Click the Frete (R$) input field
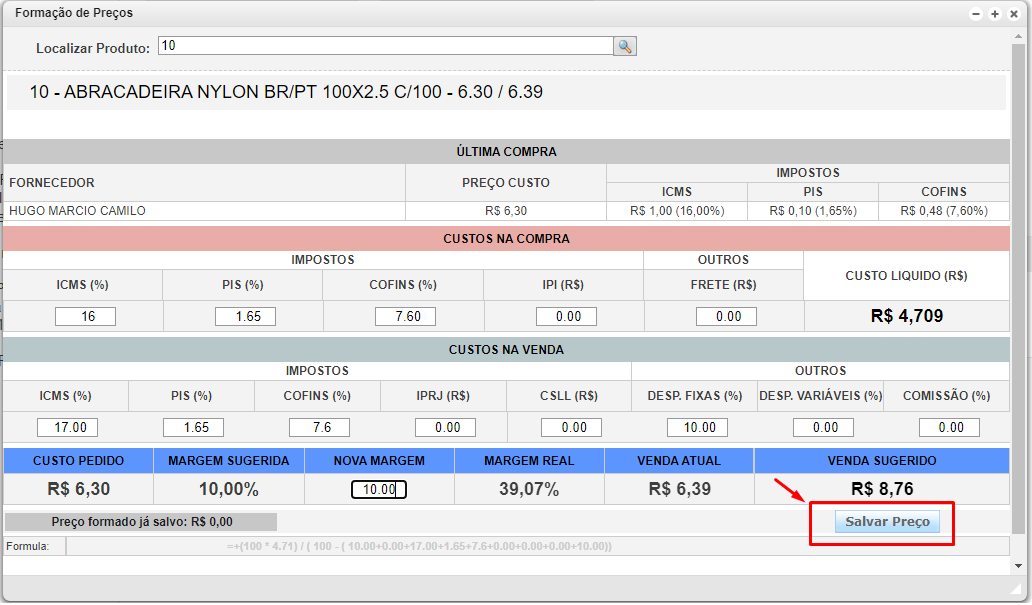The width and height of the screenshot is (1032, 605). coord(726,316)
